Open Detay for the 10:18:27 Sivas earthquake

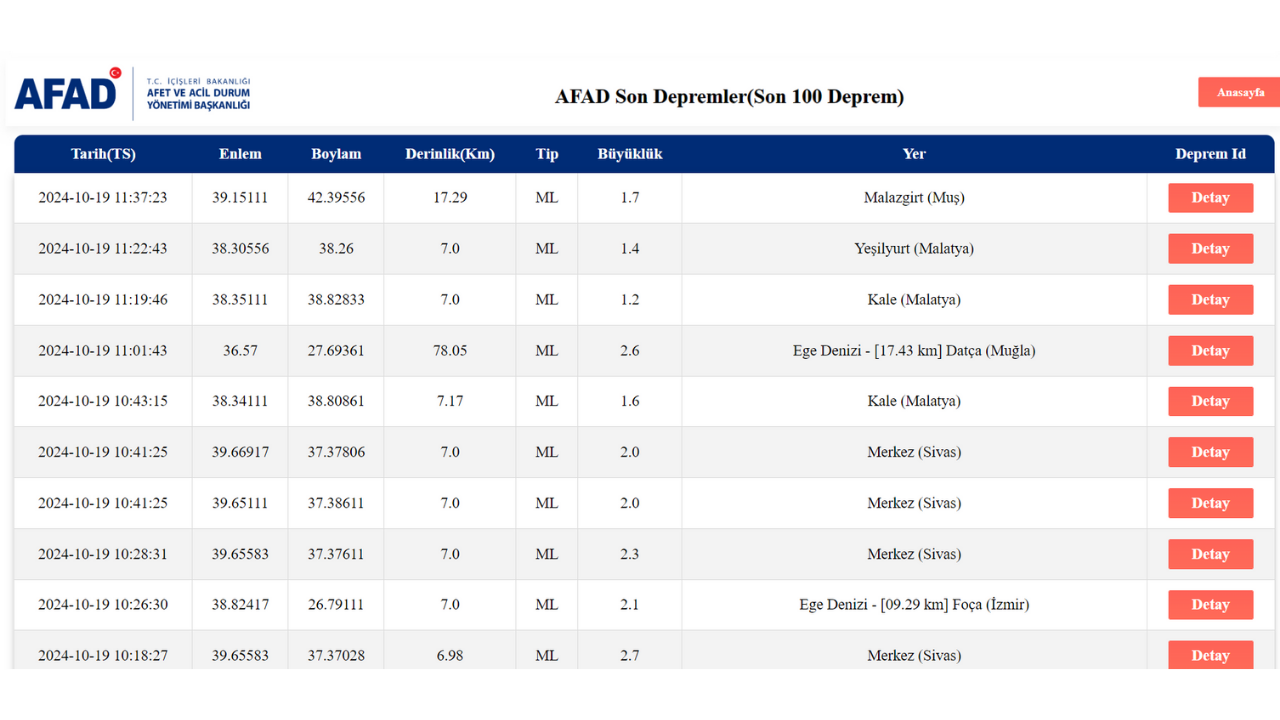(1210, 655)
